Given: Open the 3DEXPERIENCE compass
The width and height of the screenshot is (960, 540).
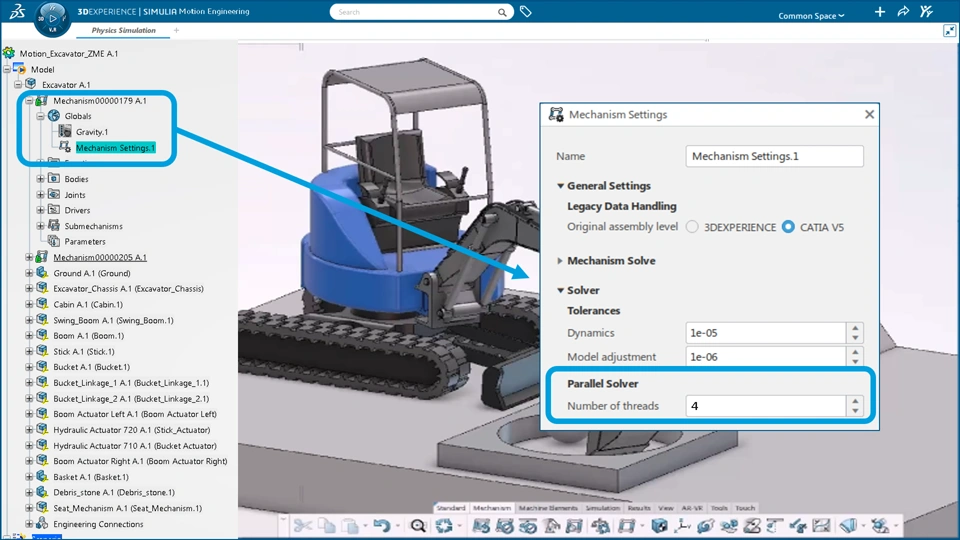Looking at the screenshot, I should point(53,18).
